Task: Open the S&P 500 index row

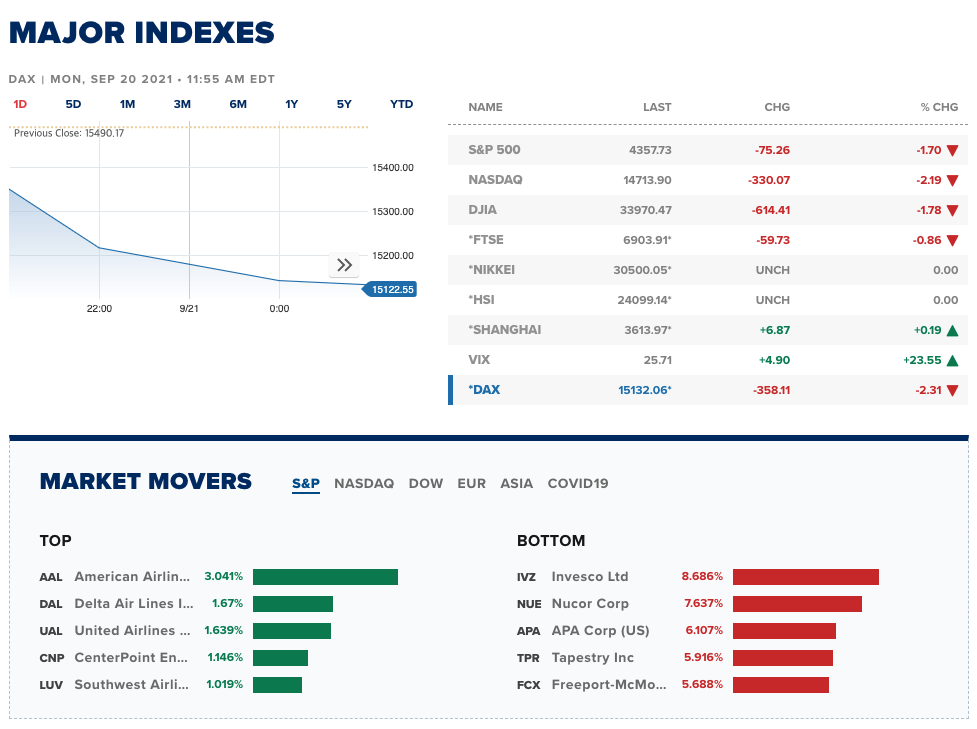Action: 708,150
